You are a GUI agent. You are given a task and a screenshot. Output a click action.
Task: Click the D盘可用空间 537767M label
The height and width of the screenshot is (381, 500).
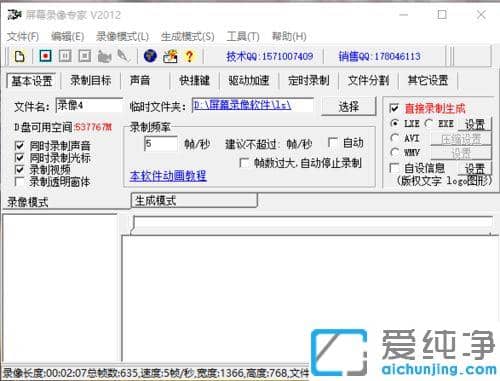(x=63, y=127)
